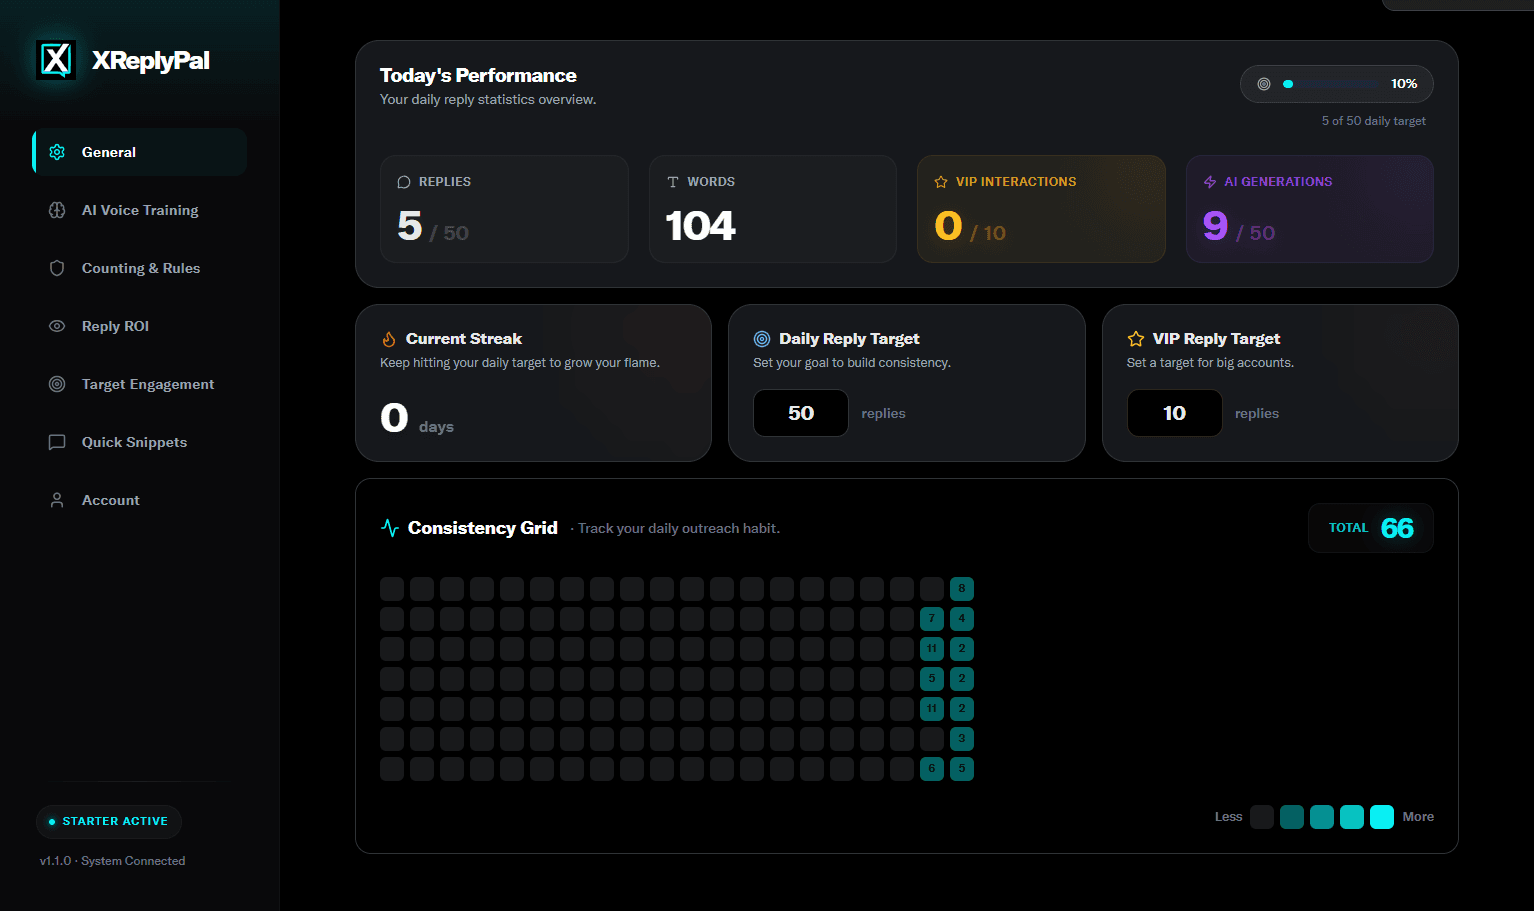Click the settings gear icon beside General
Screen dimensions: 1534x911
[57, 151]
